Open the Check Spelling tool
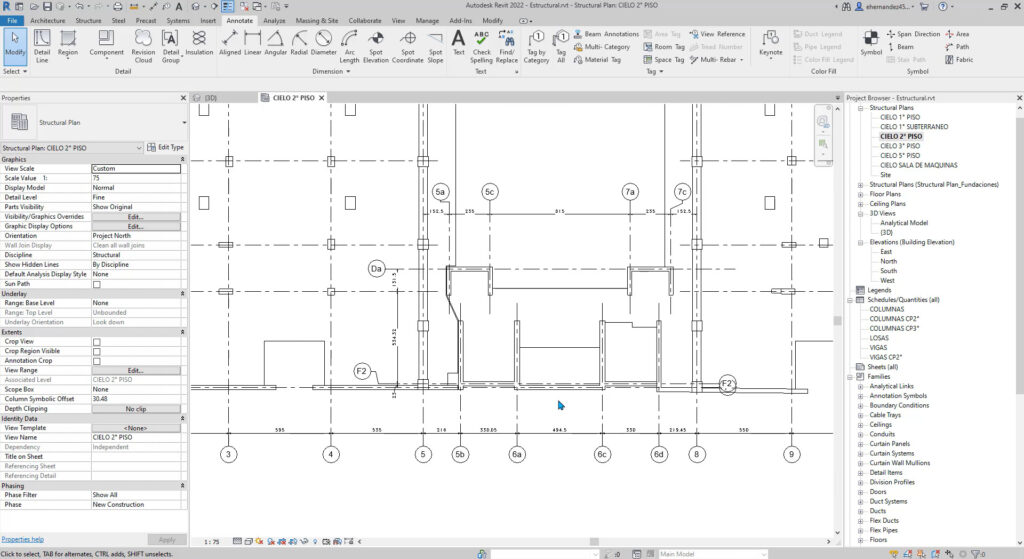 (x=482, y=43)
